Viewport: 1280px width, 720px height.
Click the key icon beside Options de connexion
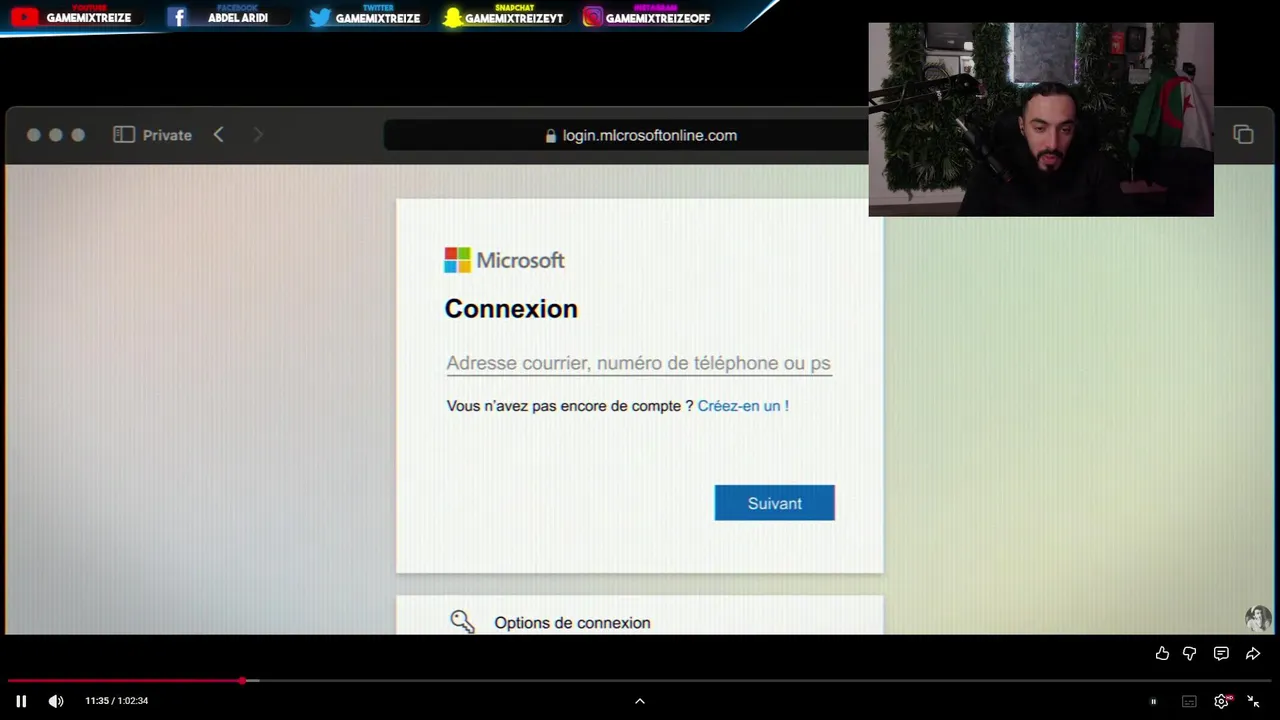click(462, 622)
